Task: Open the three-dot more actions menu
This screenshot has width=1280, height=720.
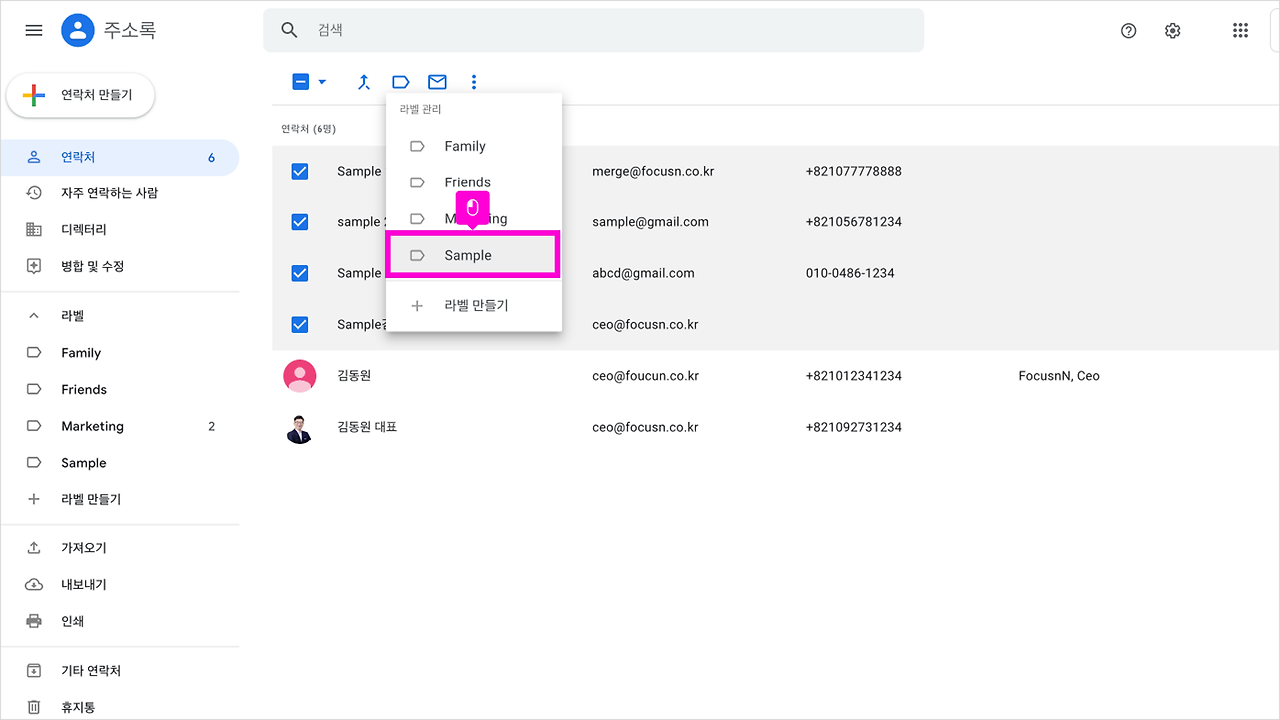Action: (x=474, y=82)
